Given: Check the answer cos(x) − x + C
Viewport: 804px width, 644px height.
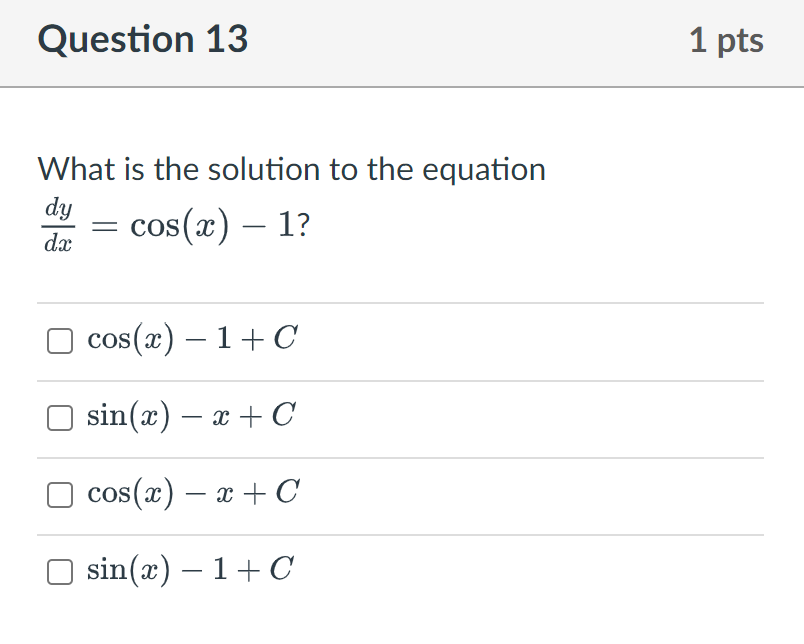Looking at the screenshot, I should (59, 494).
